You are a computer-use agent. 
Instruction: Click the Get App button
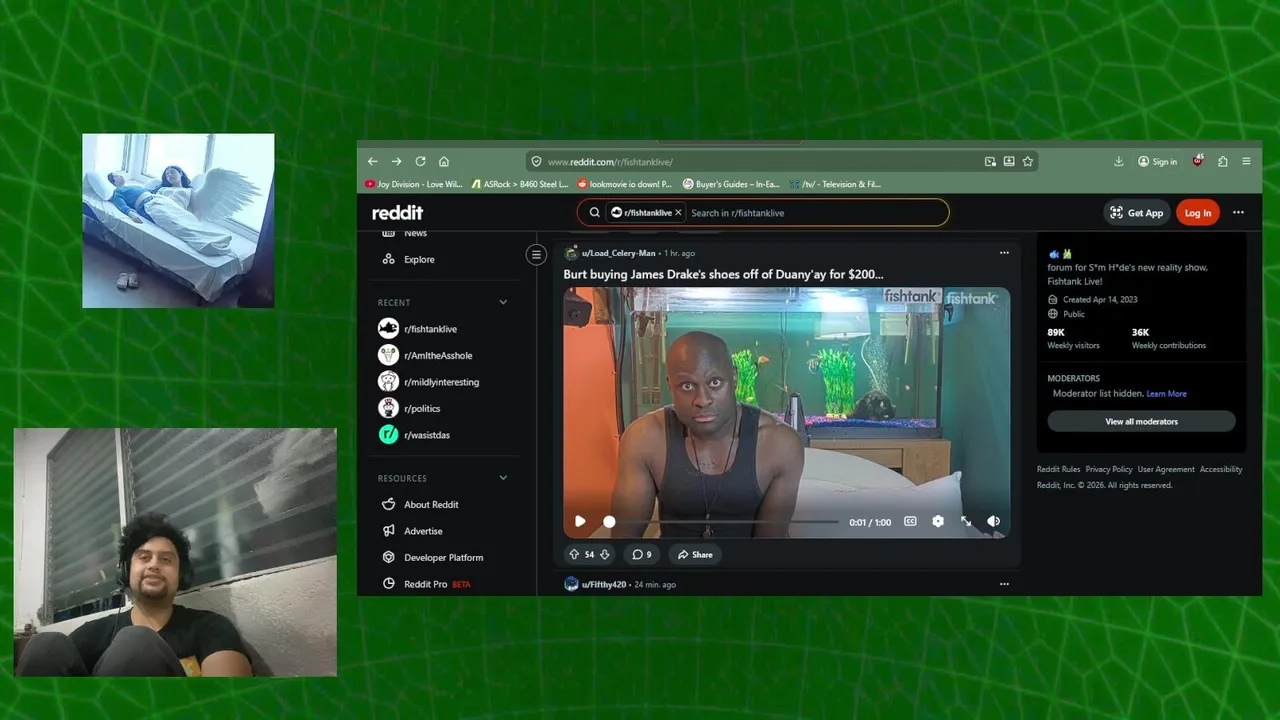coord(1136,212)
